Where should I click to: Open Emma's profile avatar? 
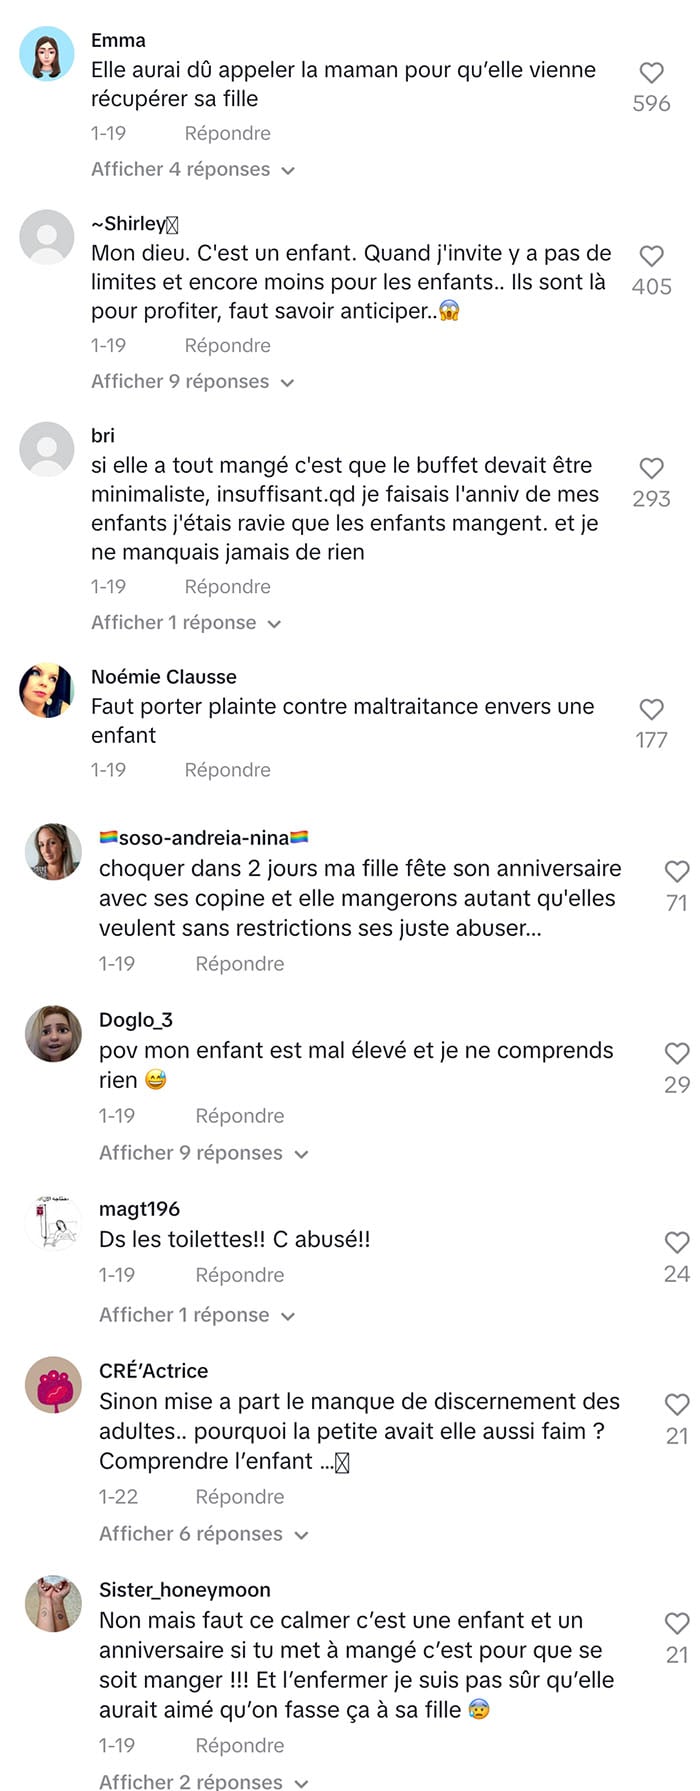pyautogui.click(x=47, y=54)
